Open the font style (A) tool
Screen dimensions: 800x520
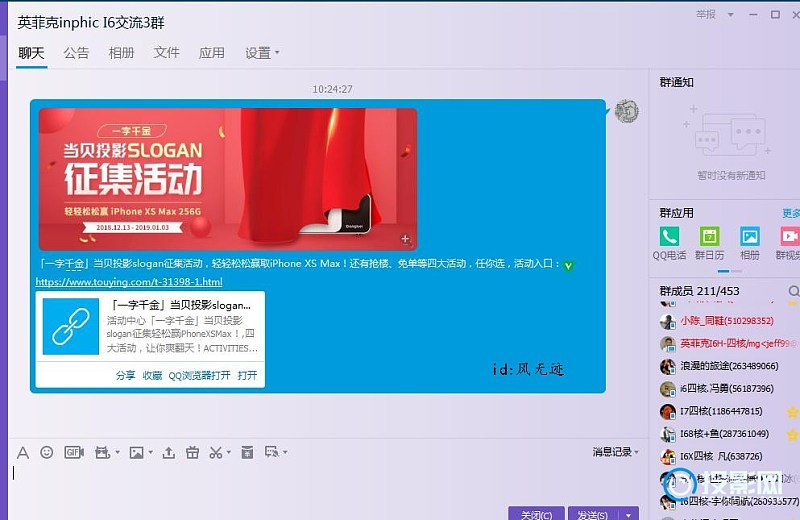click(x=23, y=453)
